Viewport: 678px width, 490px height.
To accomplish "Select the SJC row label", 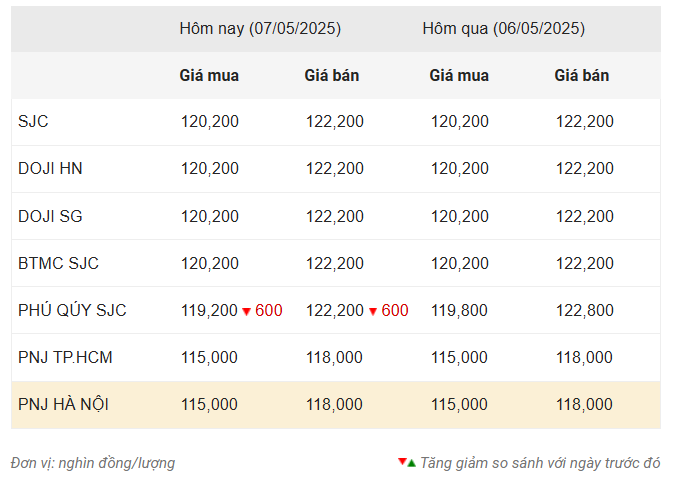I will [x=33, y=121].
